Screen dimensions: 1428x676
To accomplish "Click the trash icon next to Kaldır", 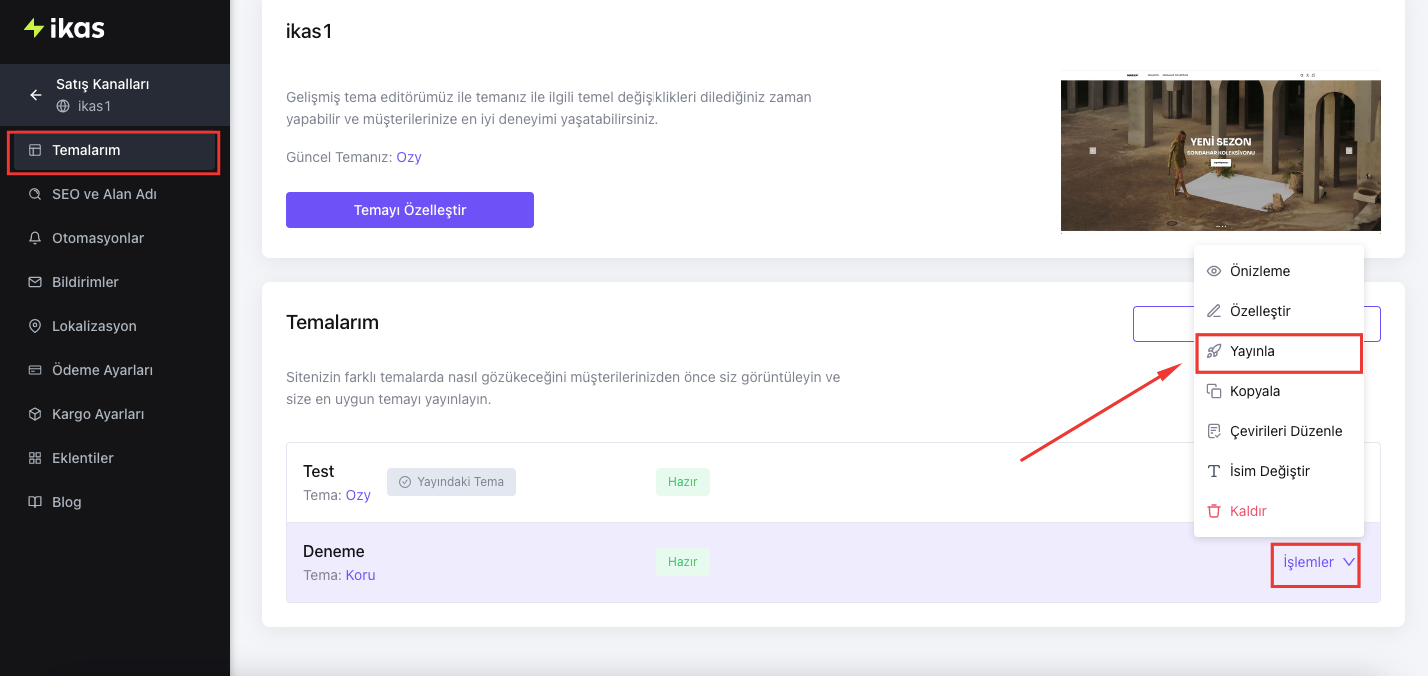I will tap(1214, 511).
